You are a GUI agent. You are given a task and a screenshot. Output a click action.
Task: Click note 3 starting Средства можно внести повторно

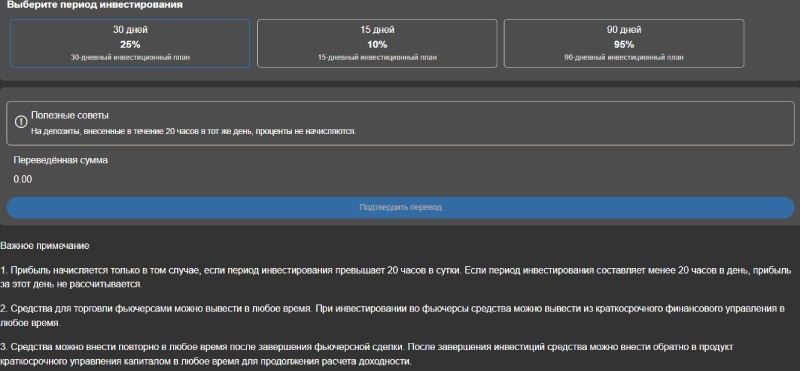pyautogui.click(x=367, y=354)
